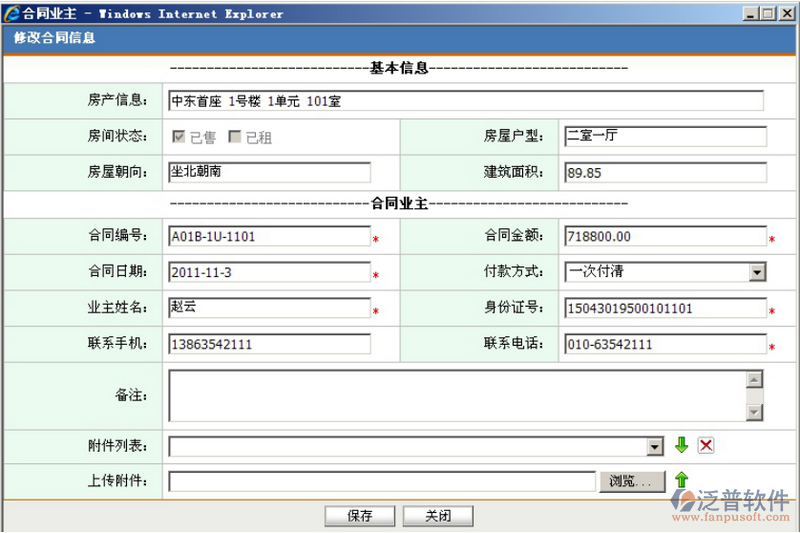Close the 合同业主 window
The height and width of the screenshot is (533, 800).
coord(787,14)
